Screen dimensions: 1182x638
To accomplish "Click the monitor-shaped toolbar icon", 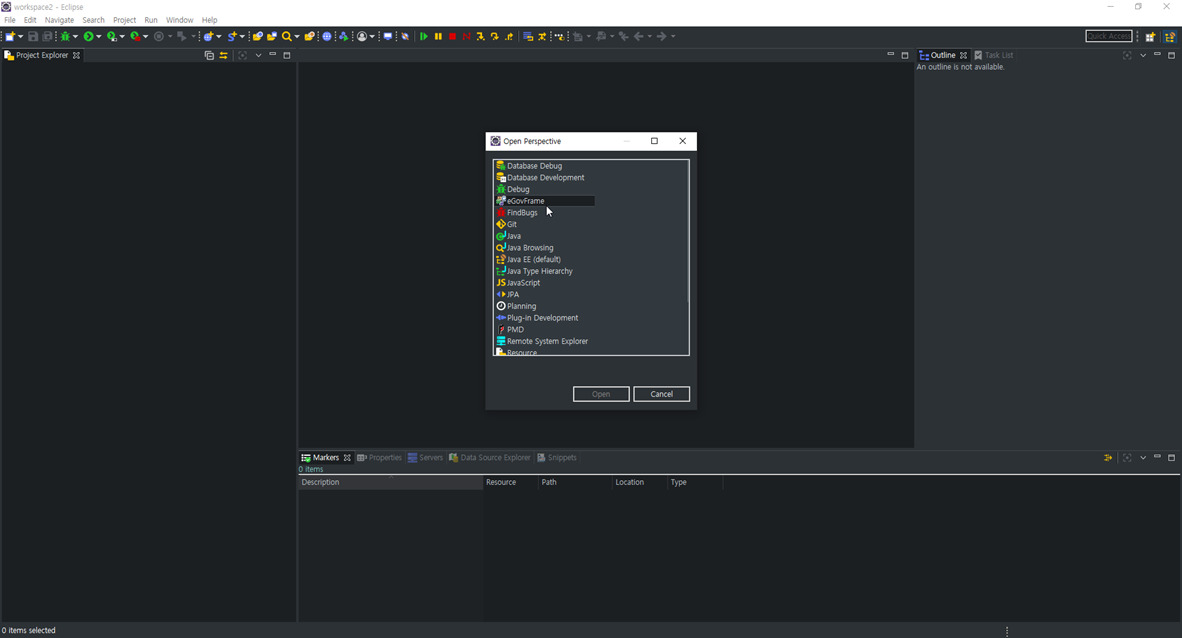I will tap(387, 36).
